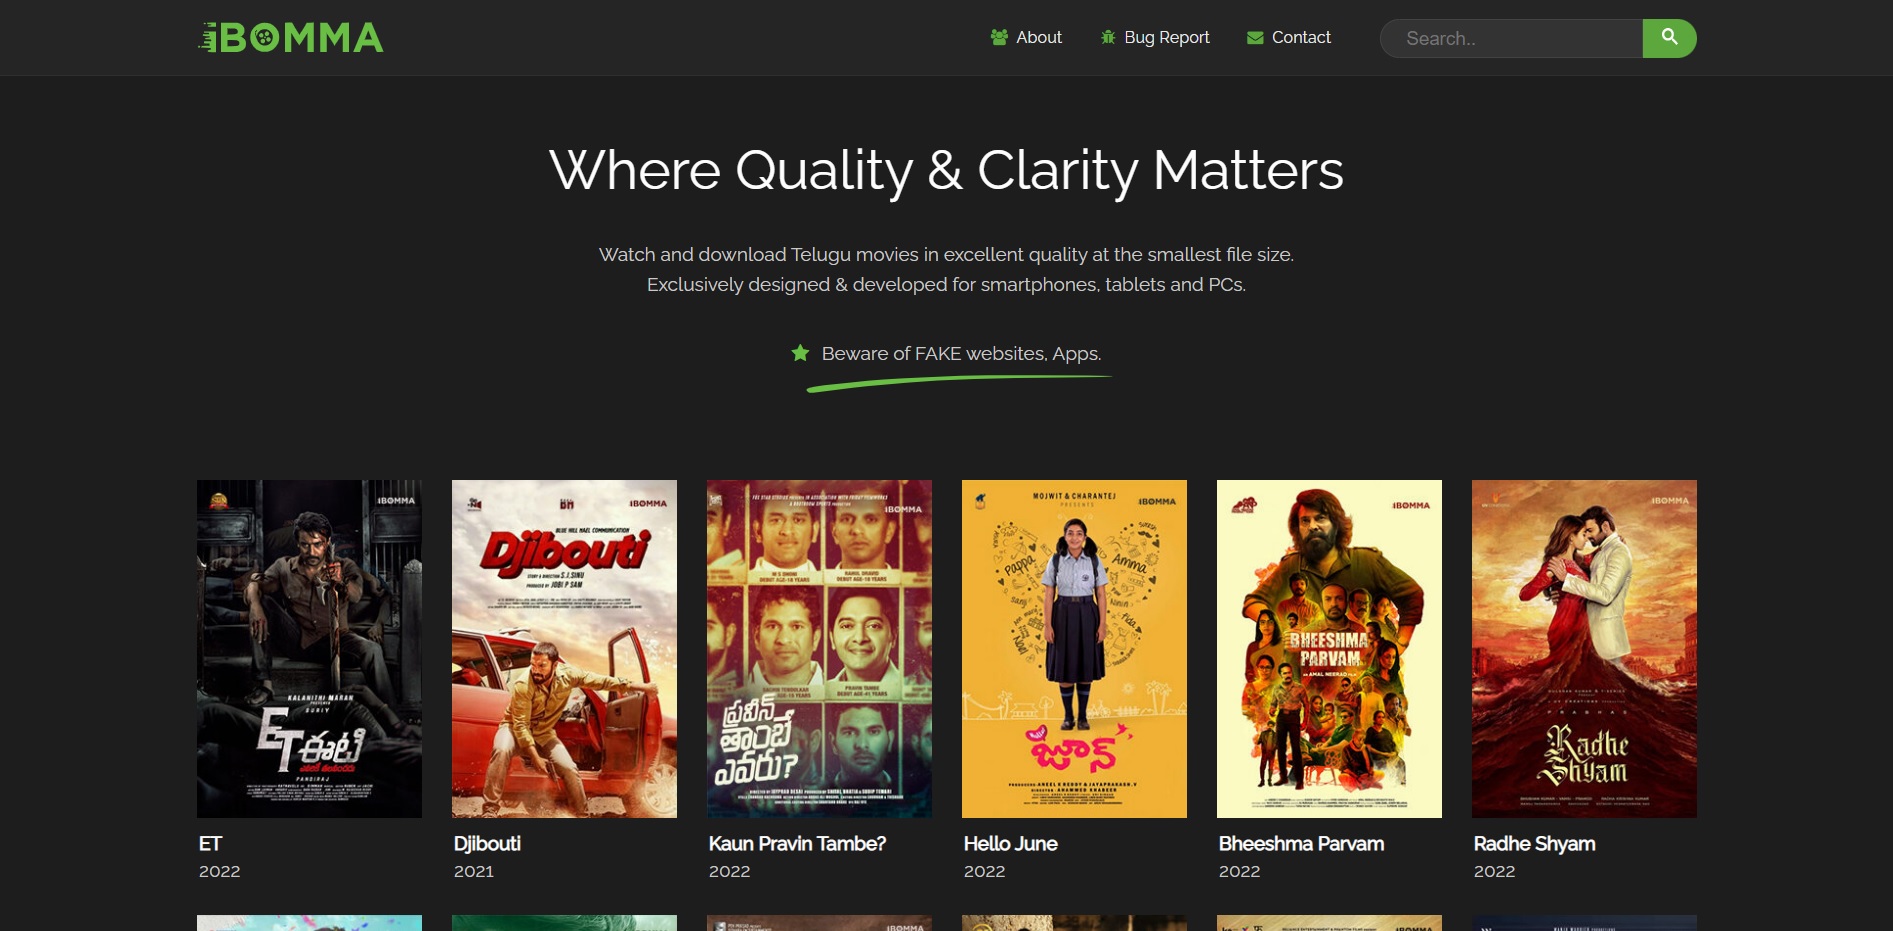Focus the Search input field
Screen dimensions: 1893x931
click(x=1511, y=38)
